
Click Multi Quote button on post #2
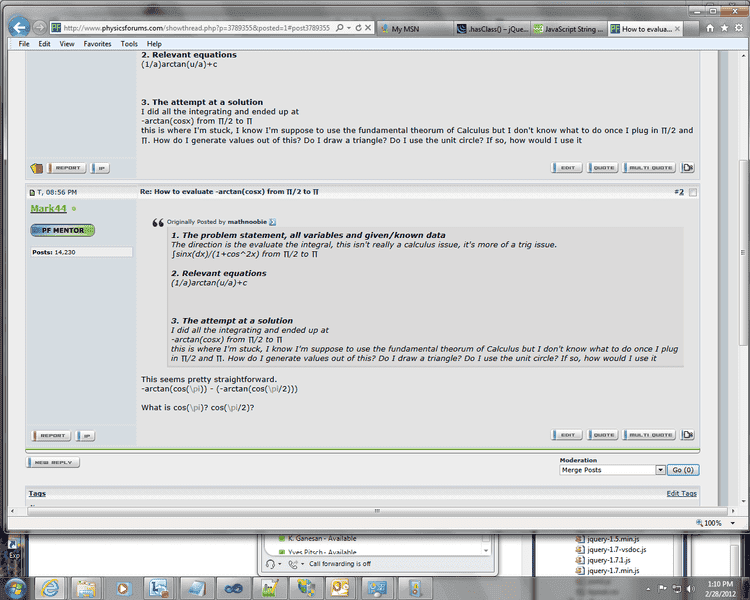[649, 434]
